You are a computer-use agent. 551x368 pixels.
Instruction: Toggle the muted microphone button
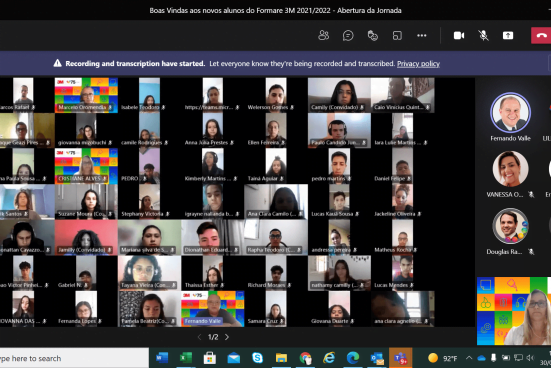484,35
